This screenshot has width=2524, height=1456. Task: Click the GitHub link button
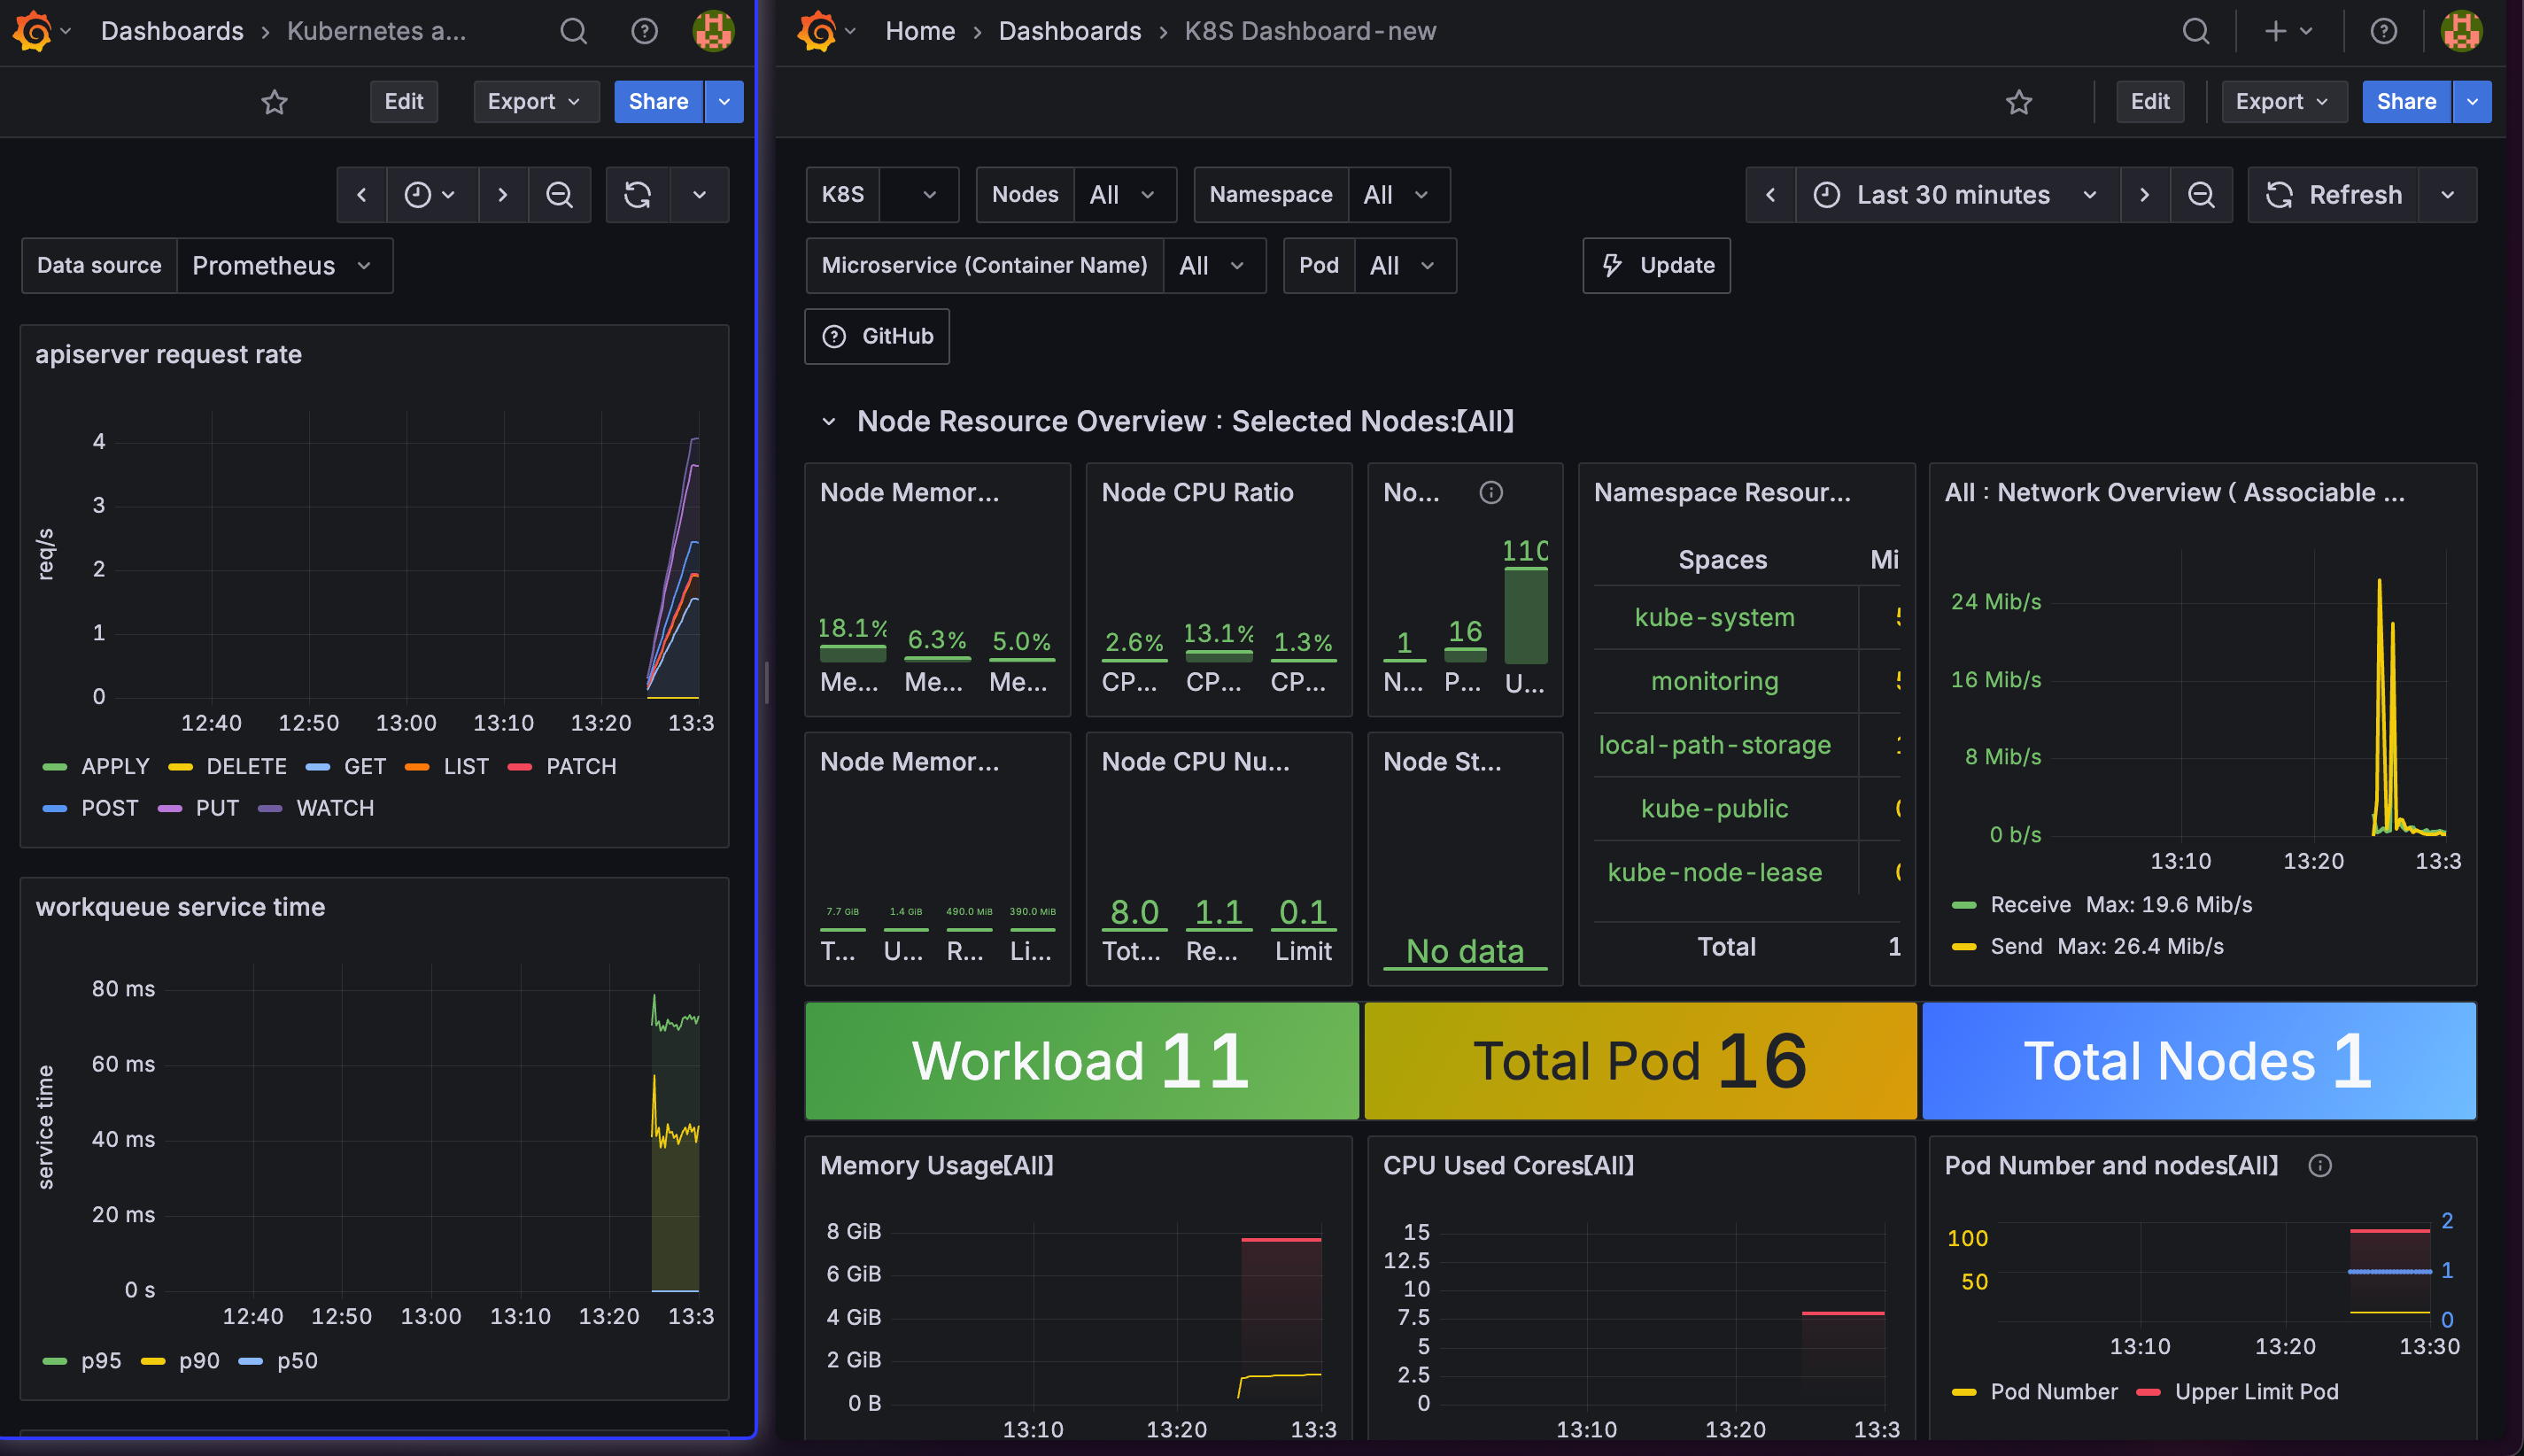point(877,337)
